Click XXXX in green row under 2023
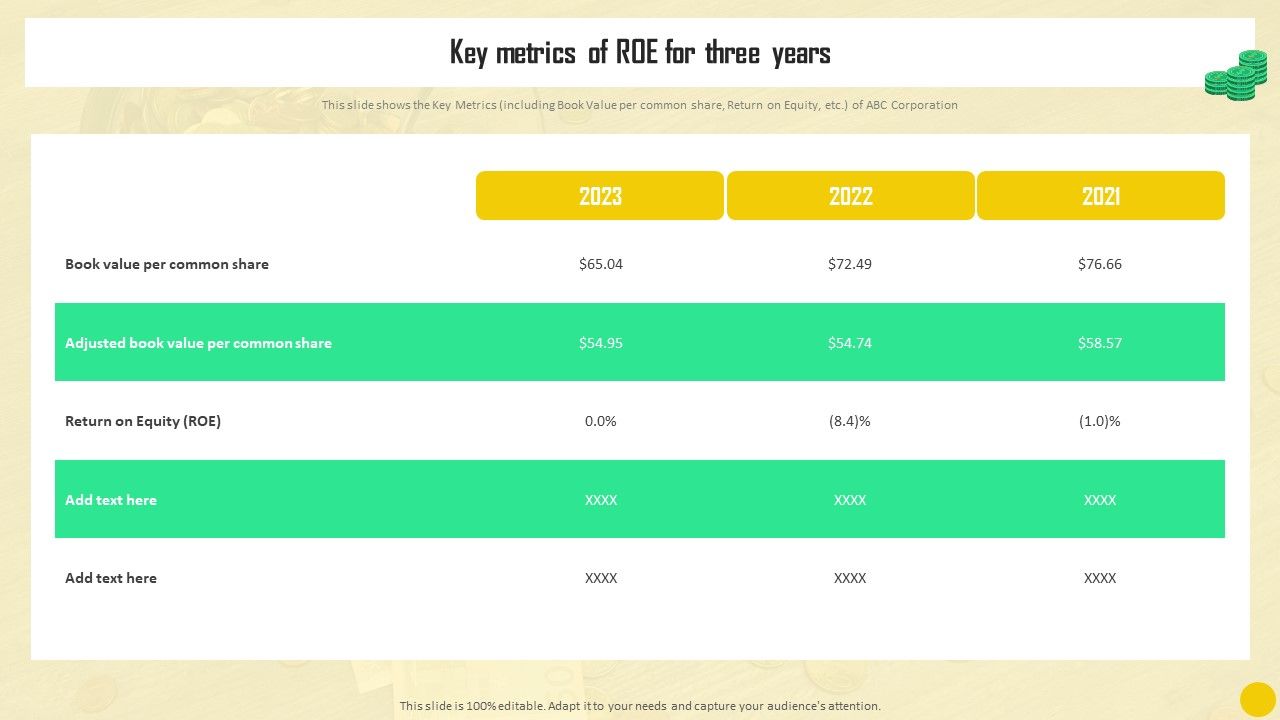 coord(601,500)
